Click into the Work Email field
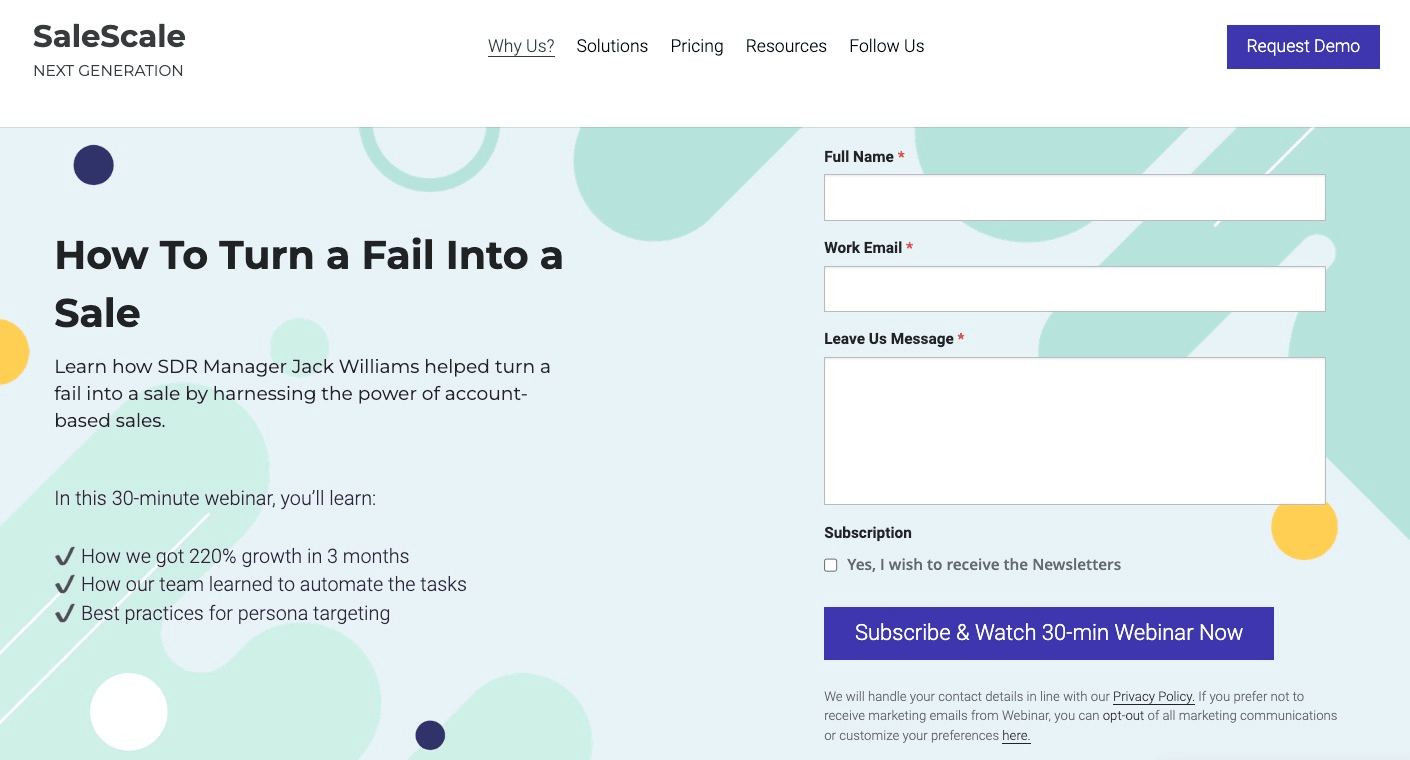 coord(1074,289)
